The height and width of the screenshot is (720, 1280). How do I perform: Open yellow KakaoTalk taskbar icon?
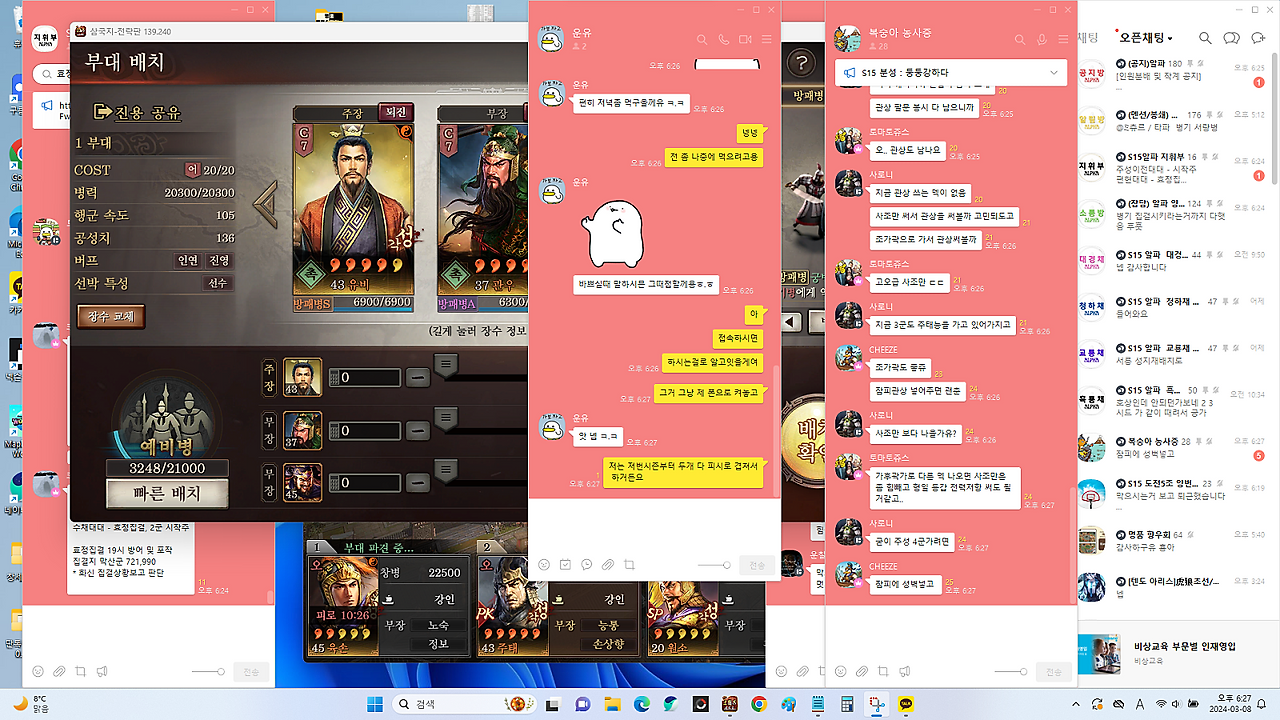pos(906,704)
